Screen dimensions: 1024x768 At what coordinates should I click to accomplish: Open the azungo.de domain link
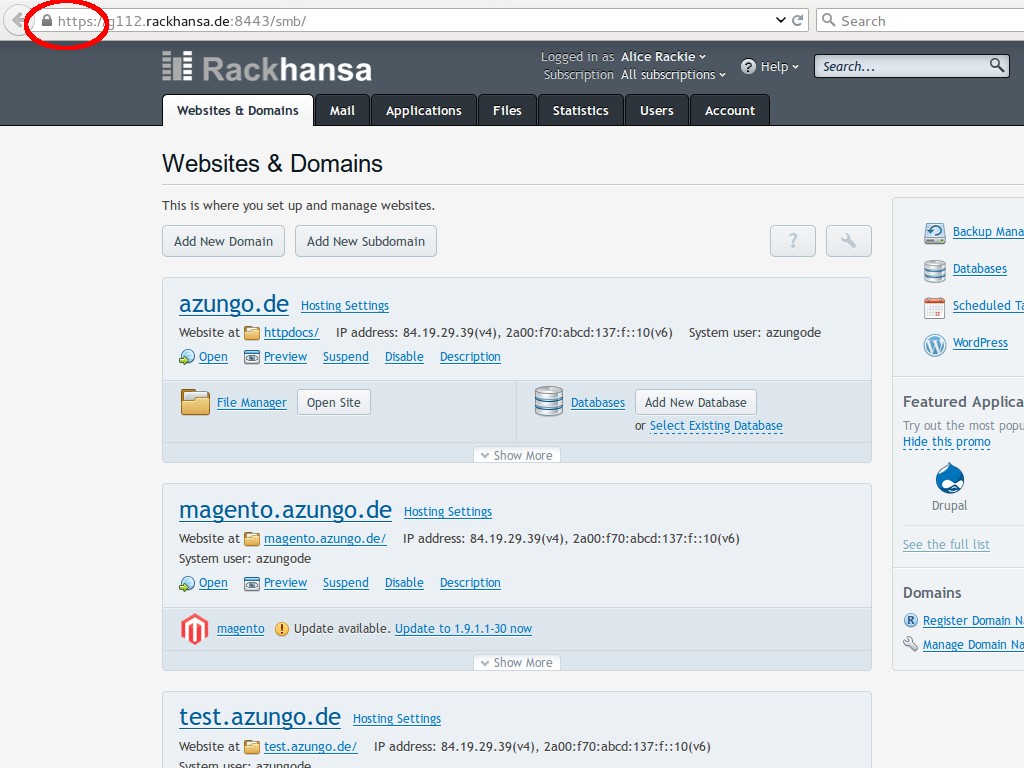234,304
